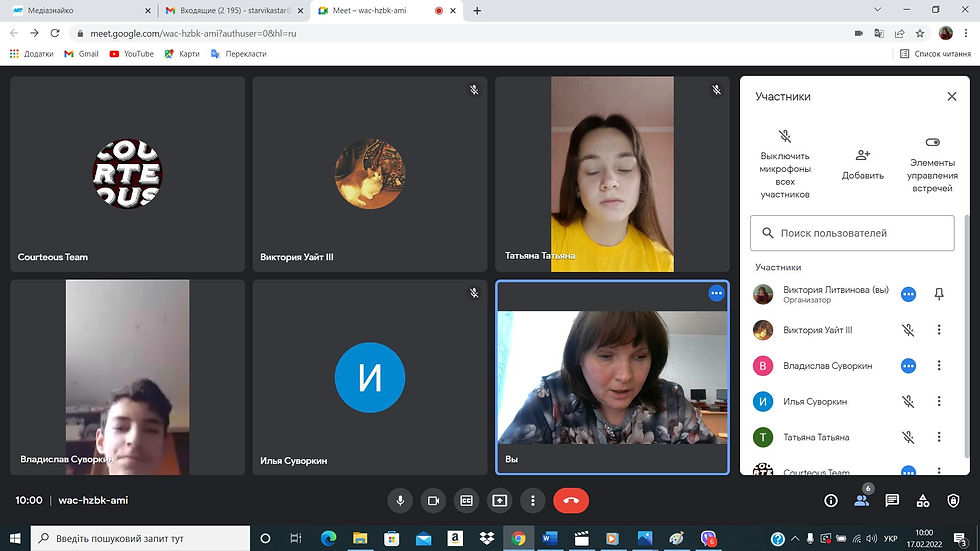Open the Windows Start menu
This screenshot has height=551, width=980.
point(15,538)
